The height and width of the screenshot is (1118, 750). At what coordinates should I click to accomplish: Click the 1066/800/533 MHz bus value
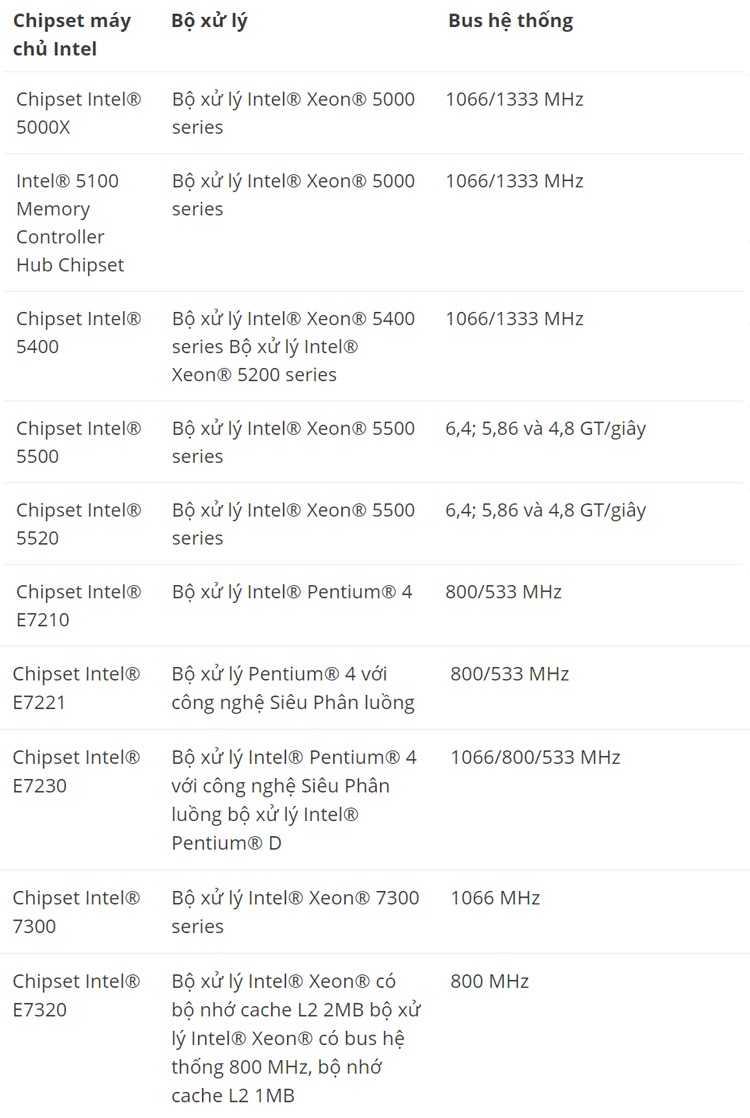coord(535,757)
